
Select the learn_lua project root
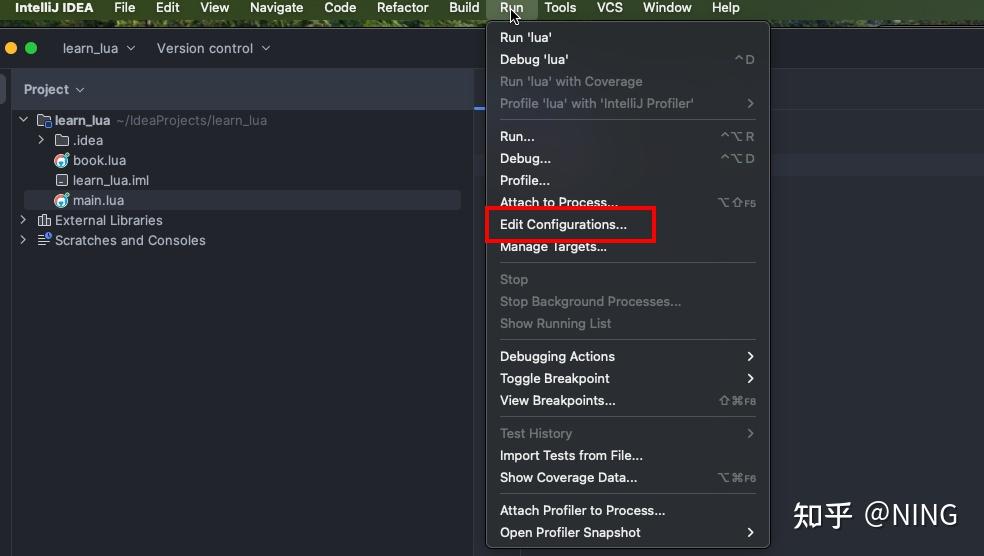click(x=242, y=120)
